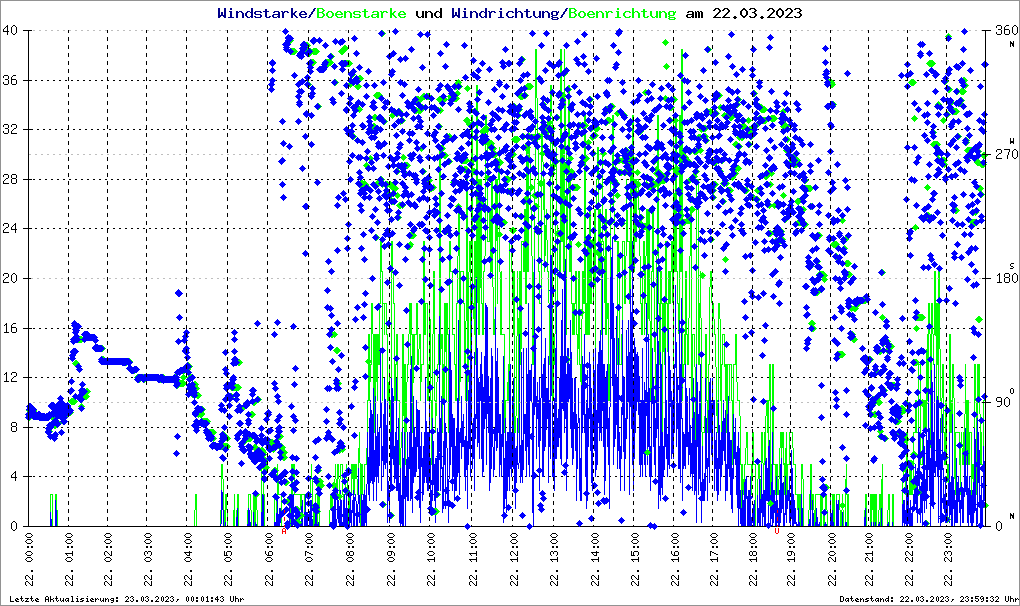Image resolution: width=1020 pixels, height=606 pixels.
Task: Click the "Letzte Aktualisierung" timestamp in the footer
Action: coord(127,599)
